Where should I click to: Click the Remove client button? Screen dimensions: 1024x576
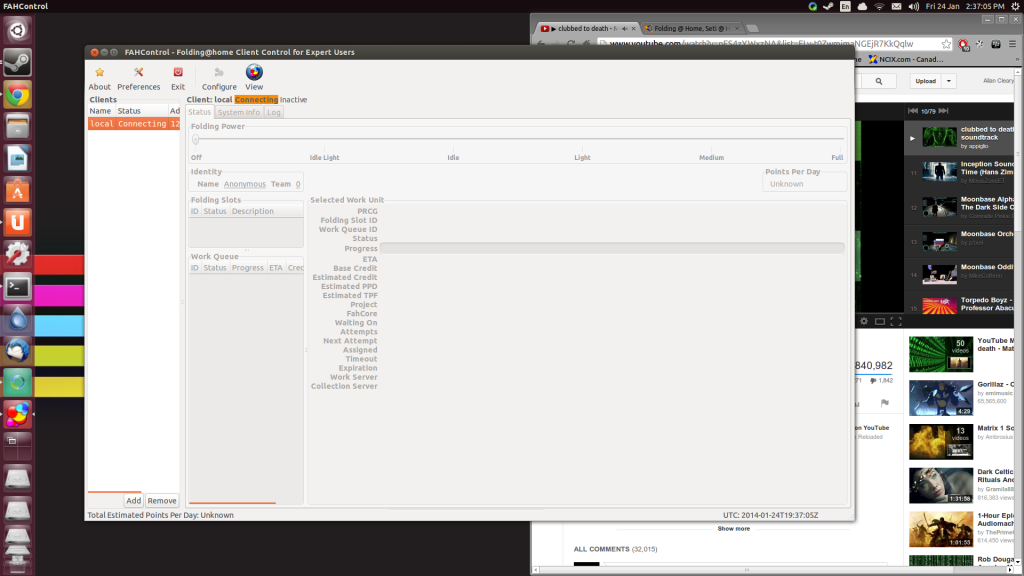(162, 501)
